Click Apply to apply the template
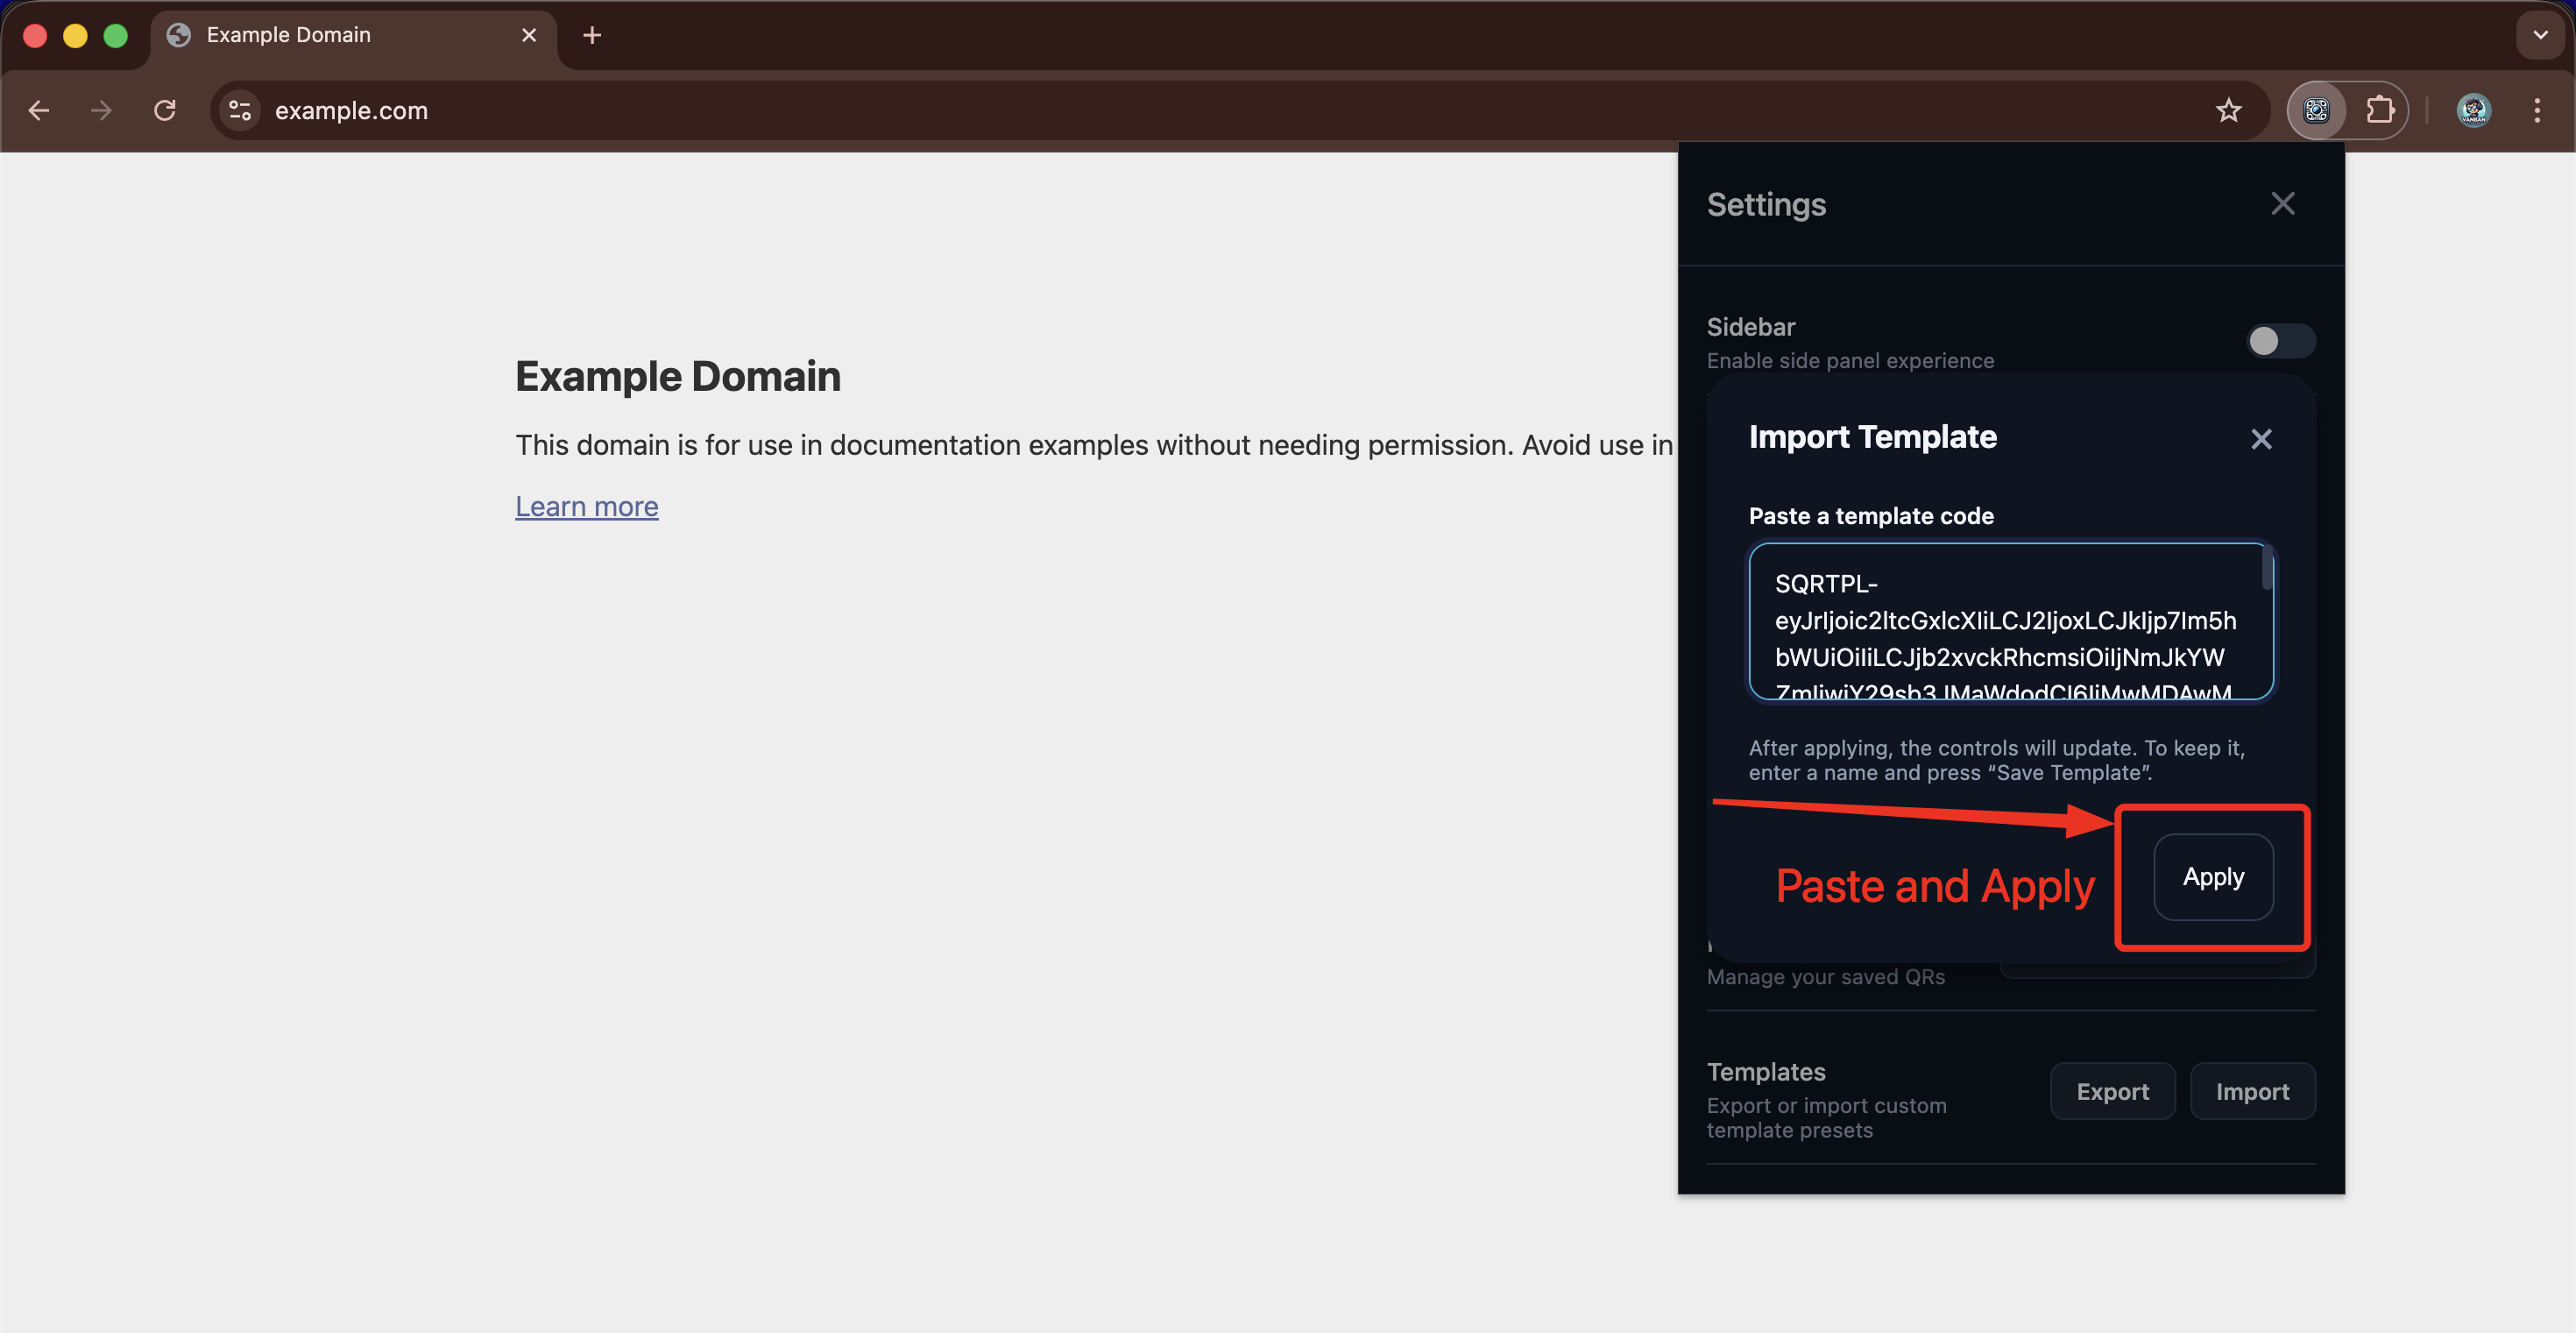 [2212, 877]
